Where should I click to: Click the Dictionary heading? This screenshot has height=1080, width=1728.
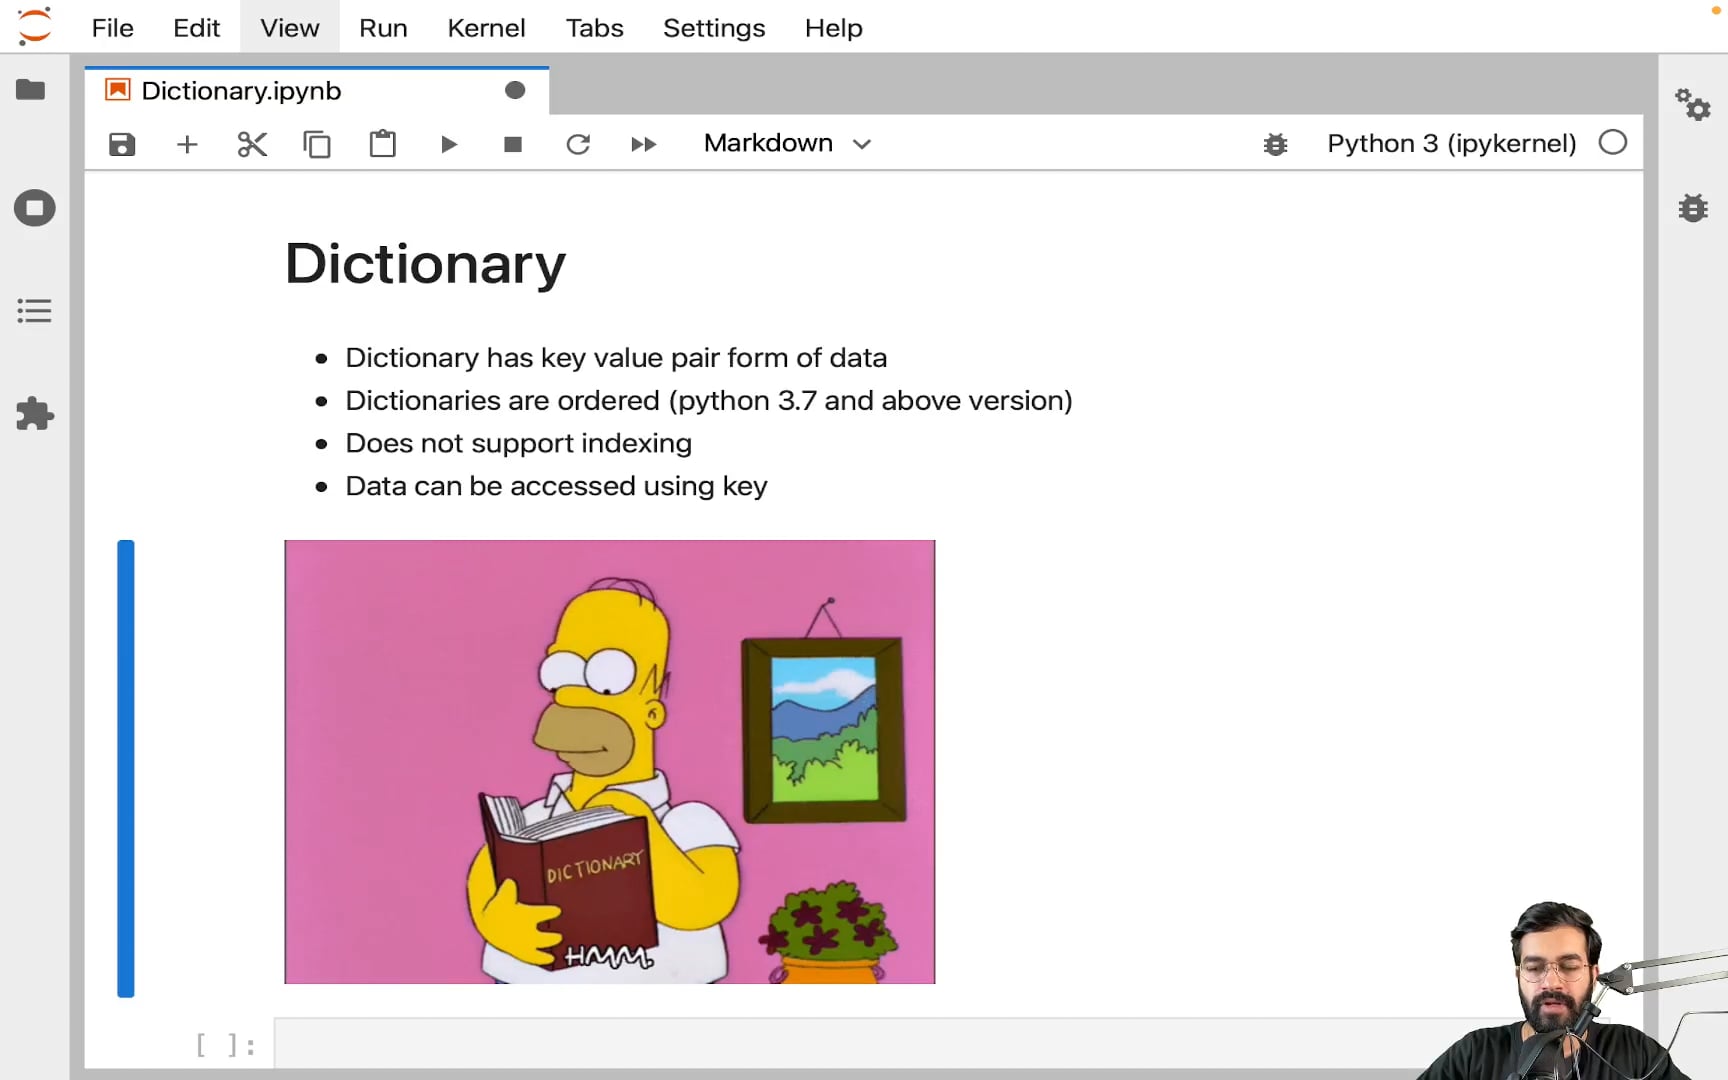[x=426, y=264]
